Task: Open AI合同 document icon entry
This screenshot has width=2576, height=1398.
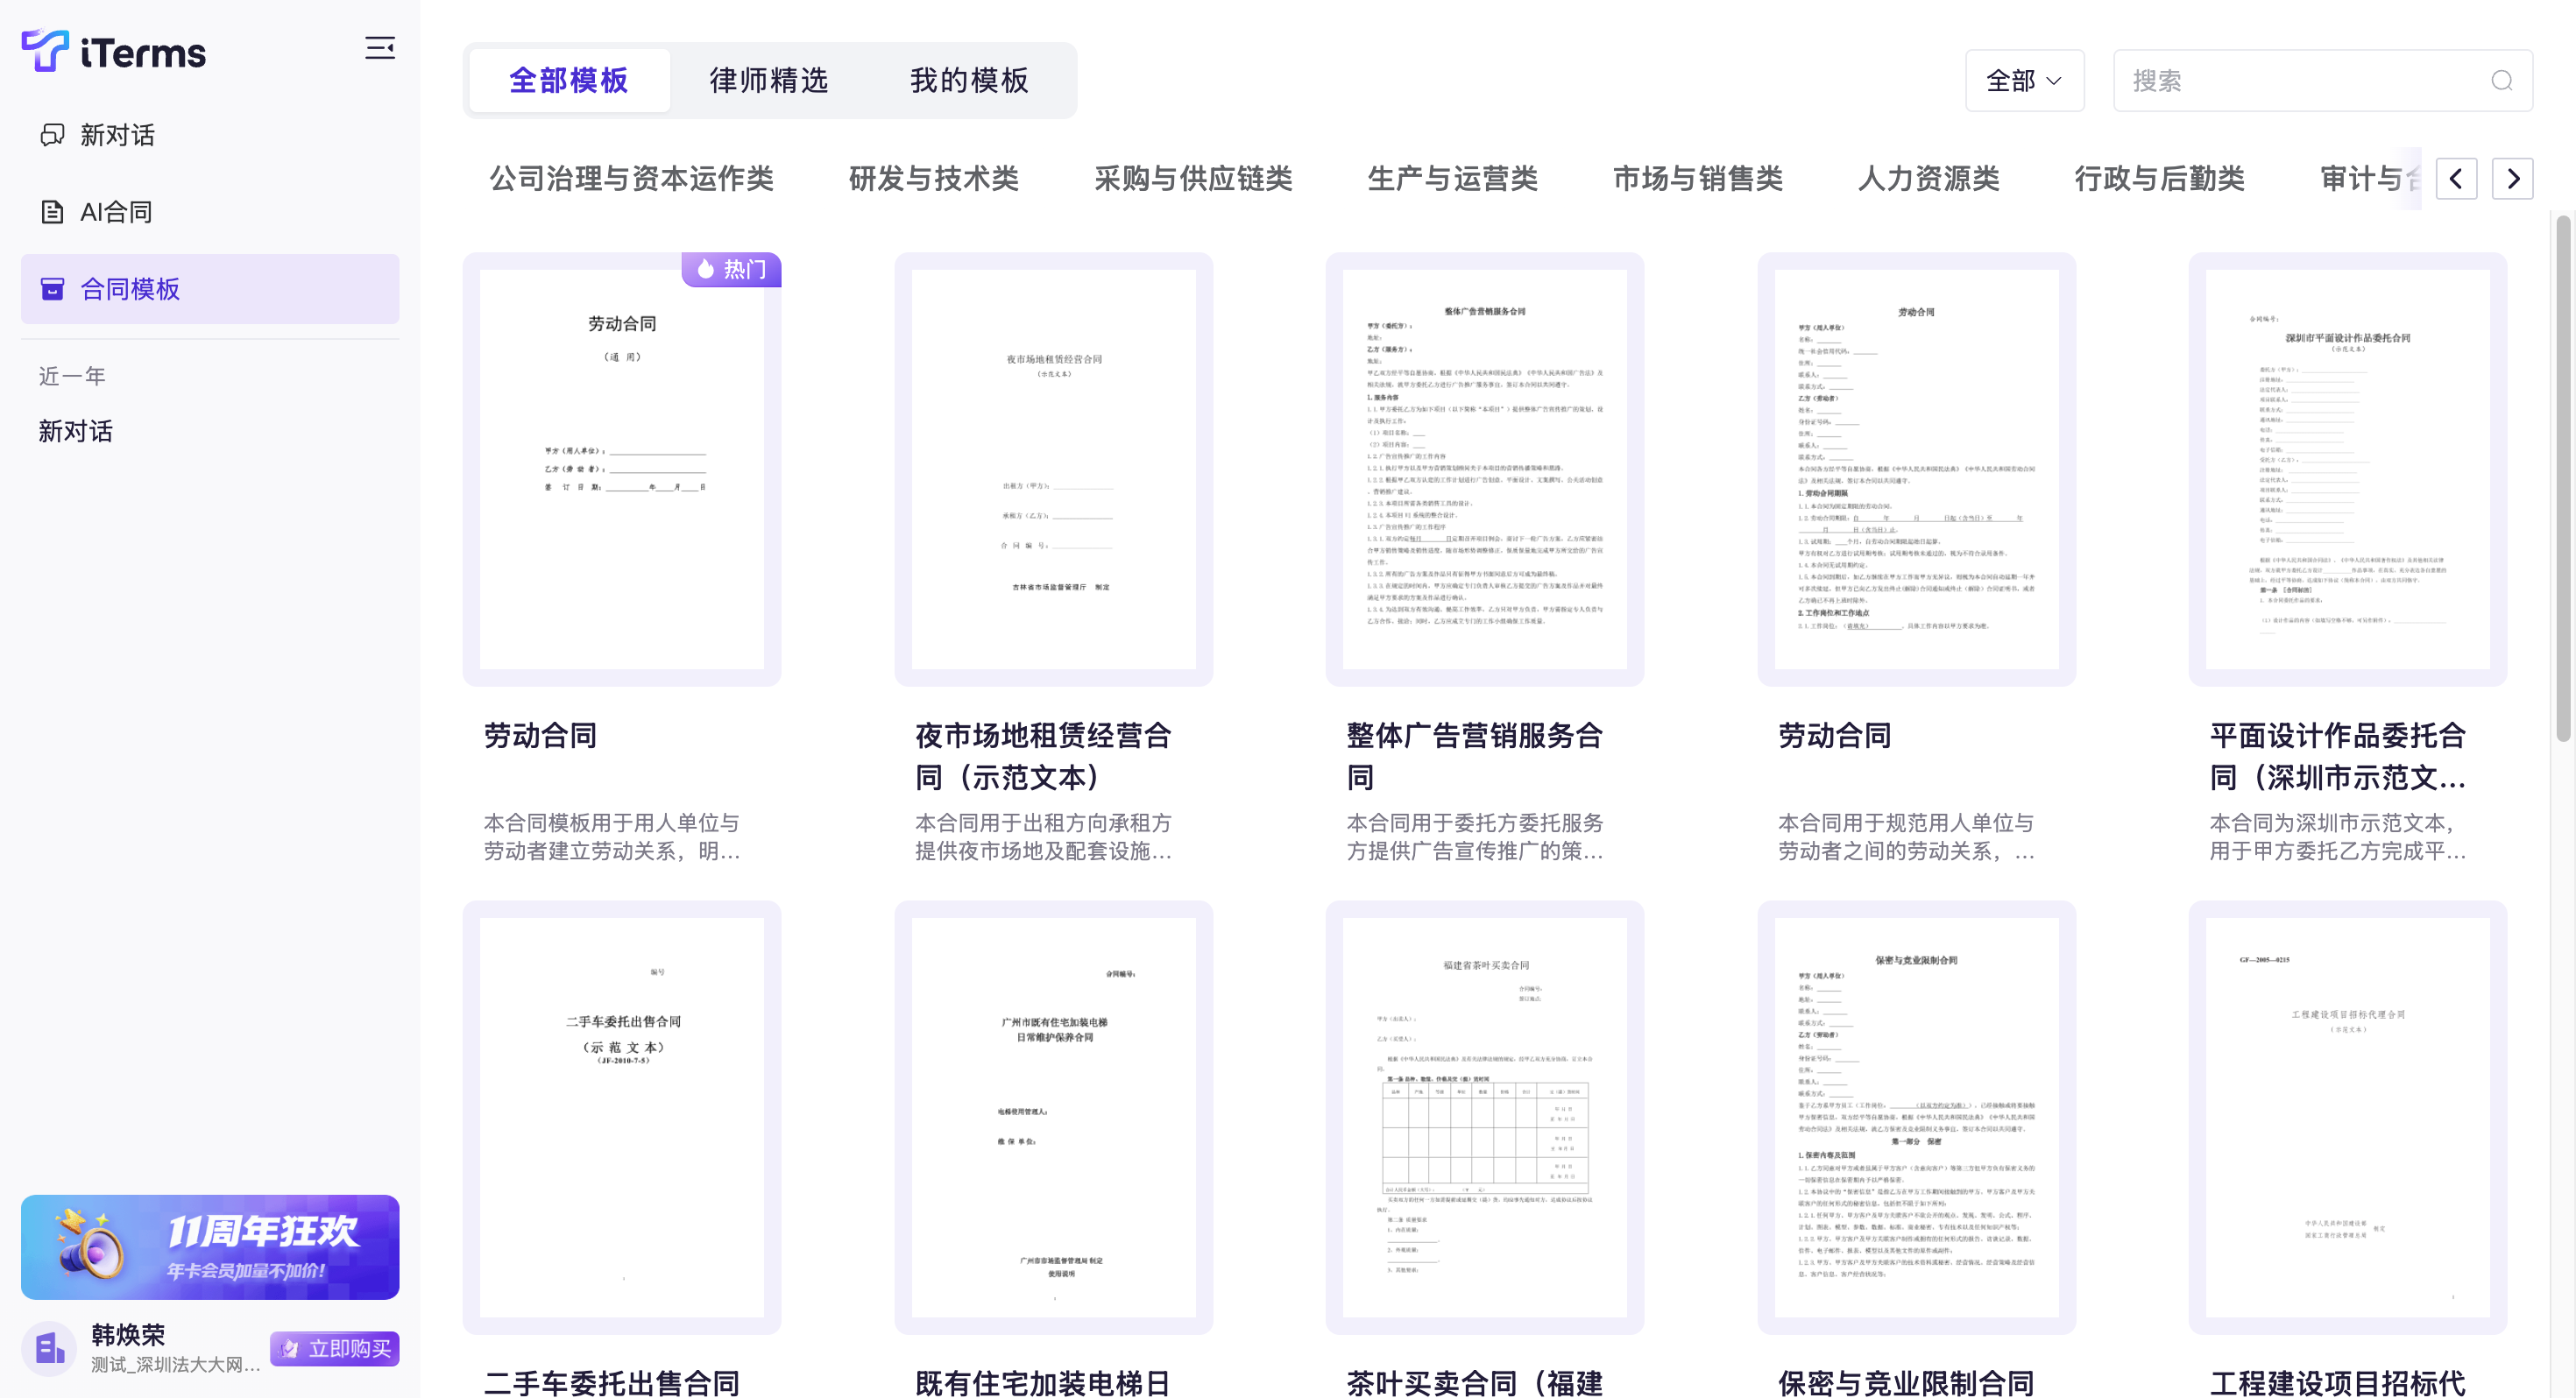Action: click(x=52, y=212)
